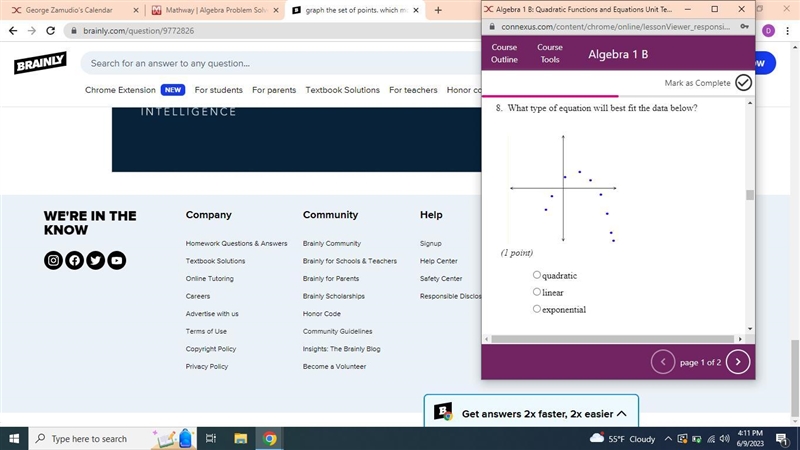Open File Explorer from taskbar
This screenshot has width=800, height=450.
pos(240,439)
